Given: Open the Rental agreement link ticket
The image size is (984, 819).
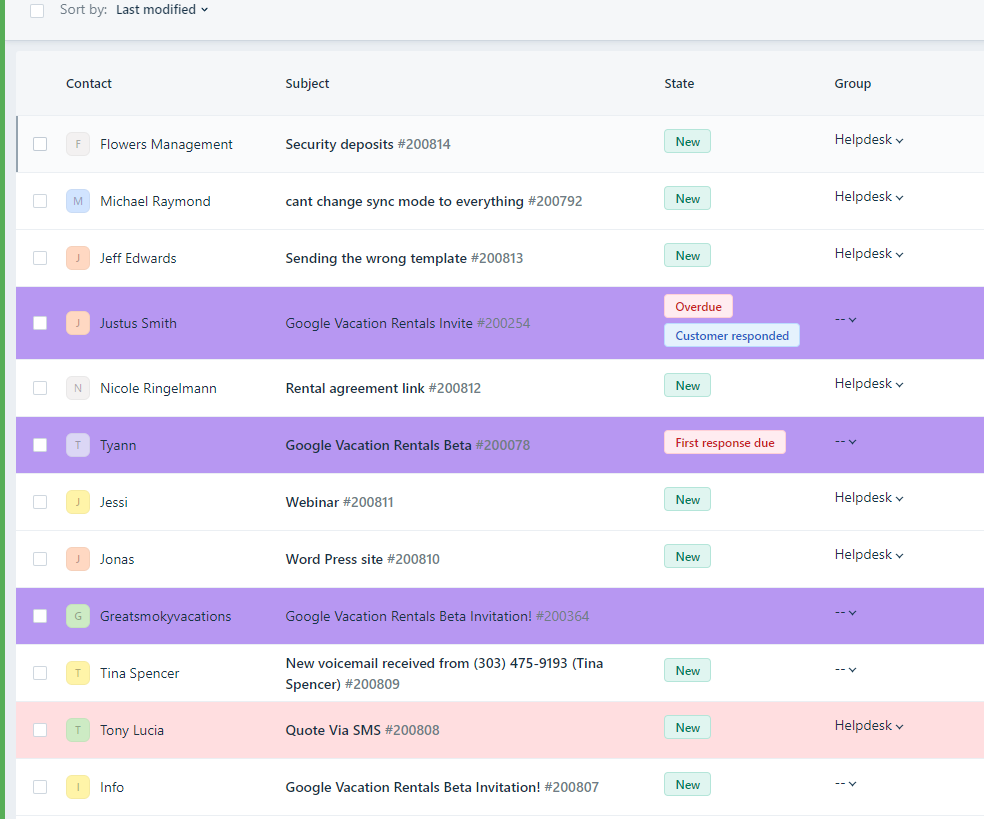Looking at the screenshot, I should click(x=355, y=388).
